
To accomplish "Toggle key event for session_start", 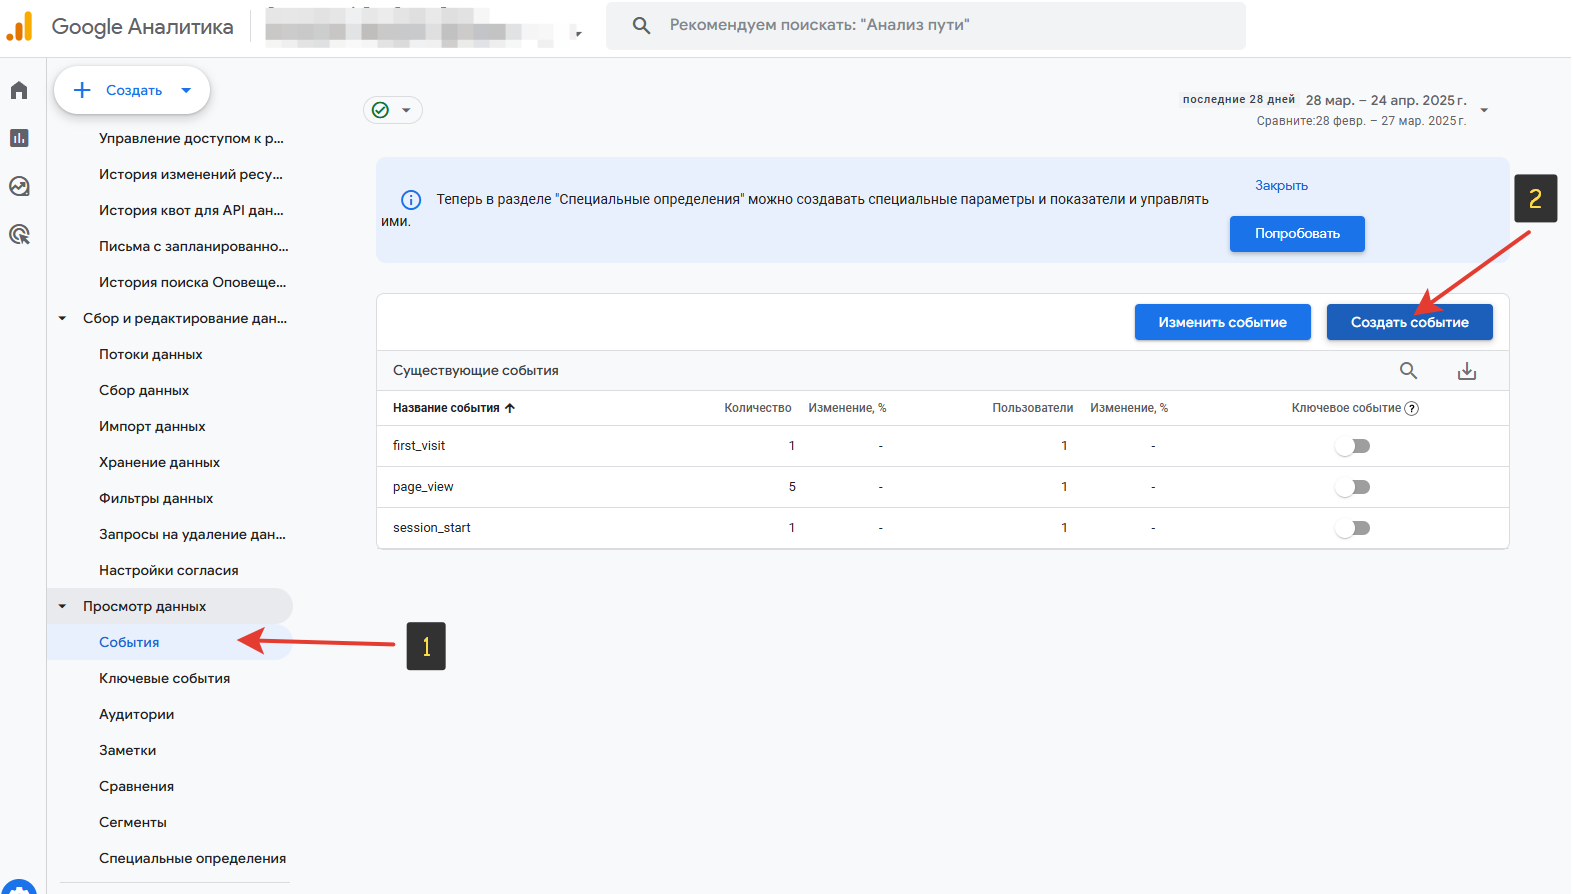I will [1352, 528].
